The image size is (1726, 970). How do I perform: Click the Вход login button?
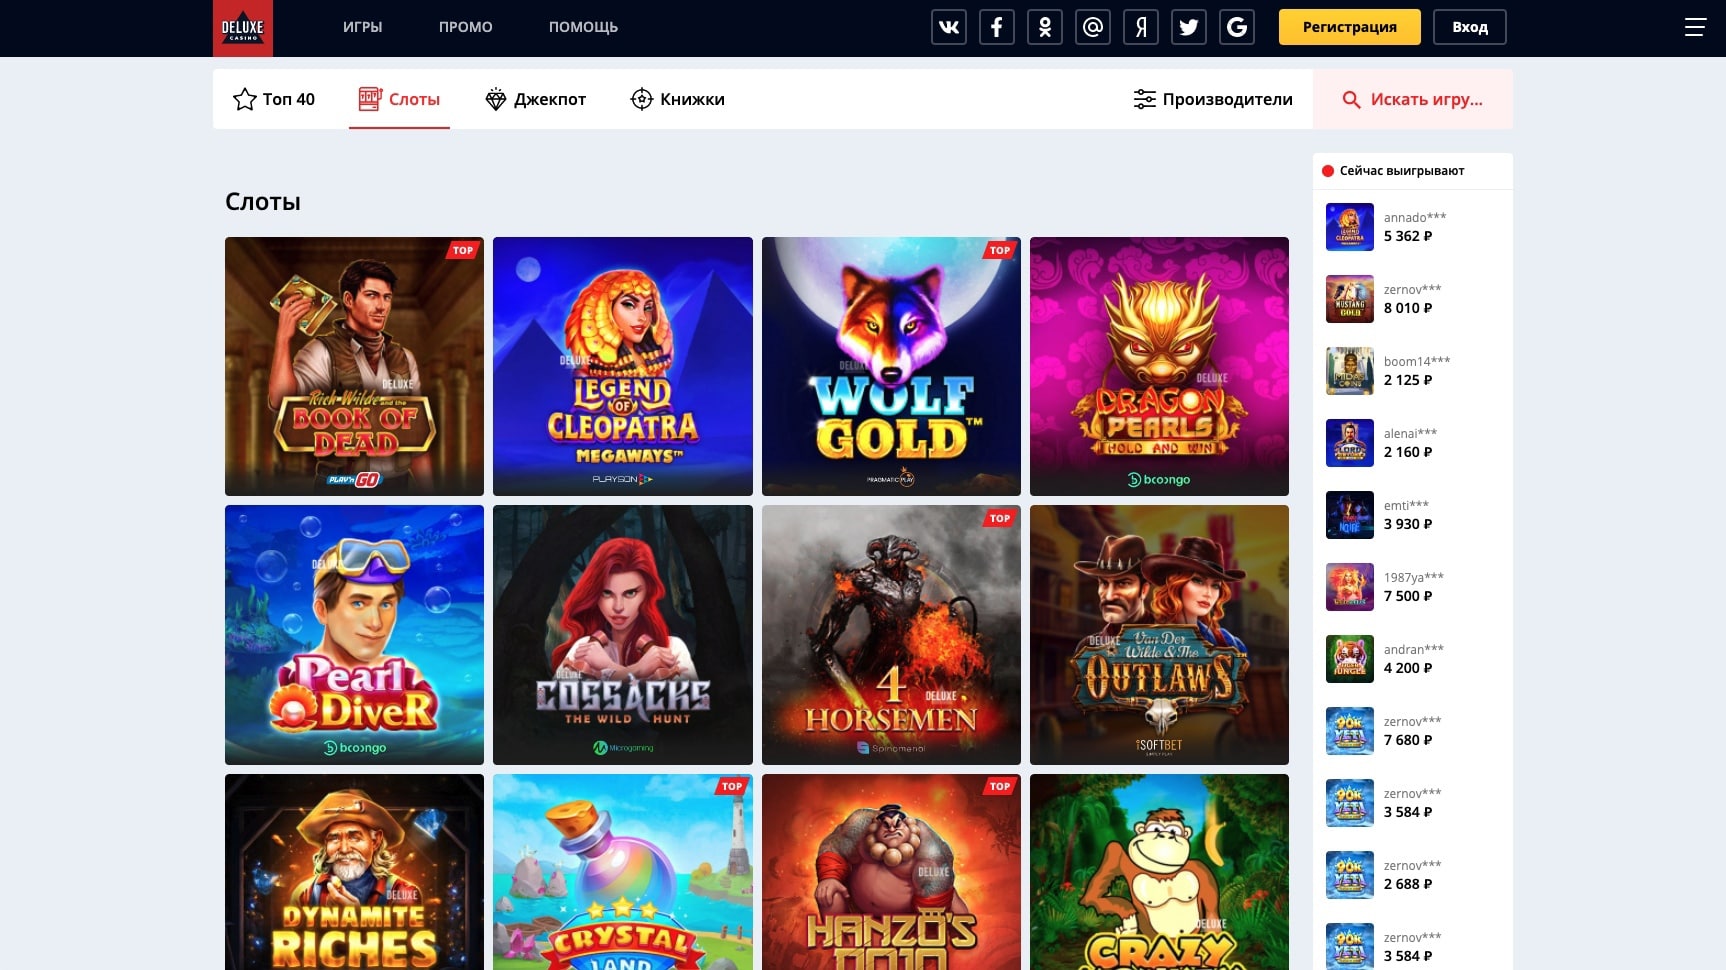[1469, 27]
